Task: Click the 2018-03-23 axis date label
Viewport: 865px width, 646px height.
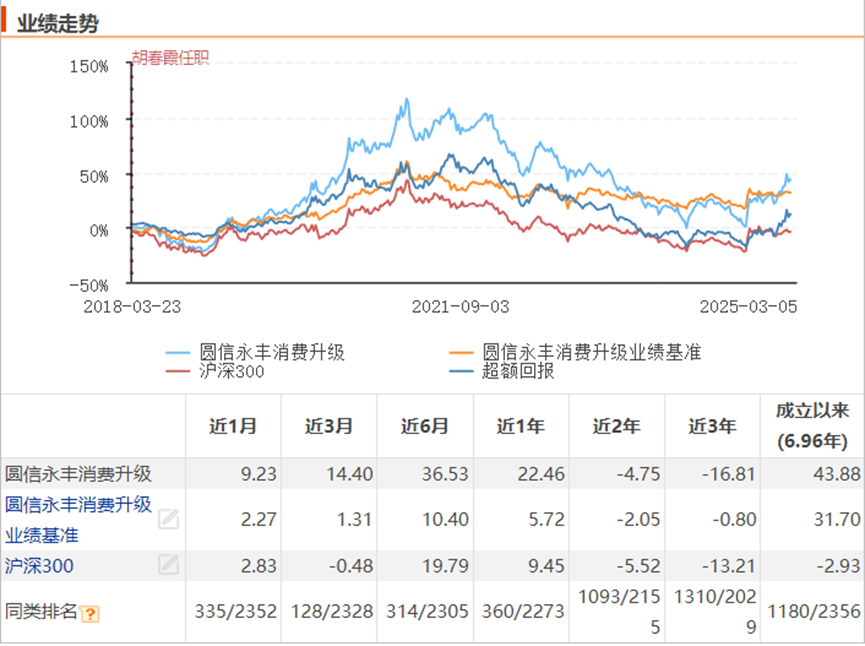Action: click(132, 307)
